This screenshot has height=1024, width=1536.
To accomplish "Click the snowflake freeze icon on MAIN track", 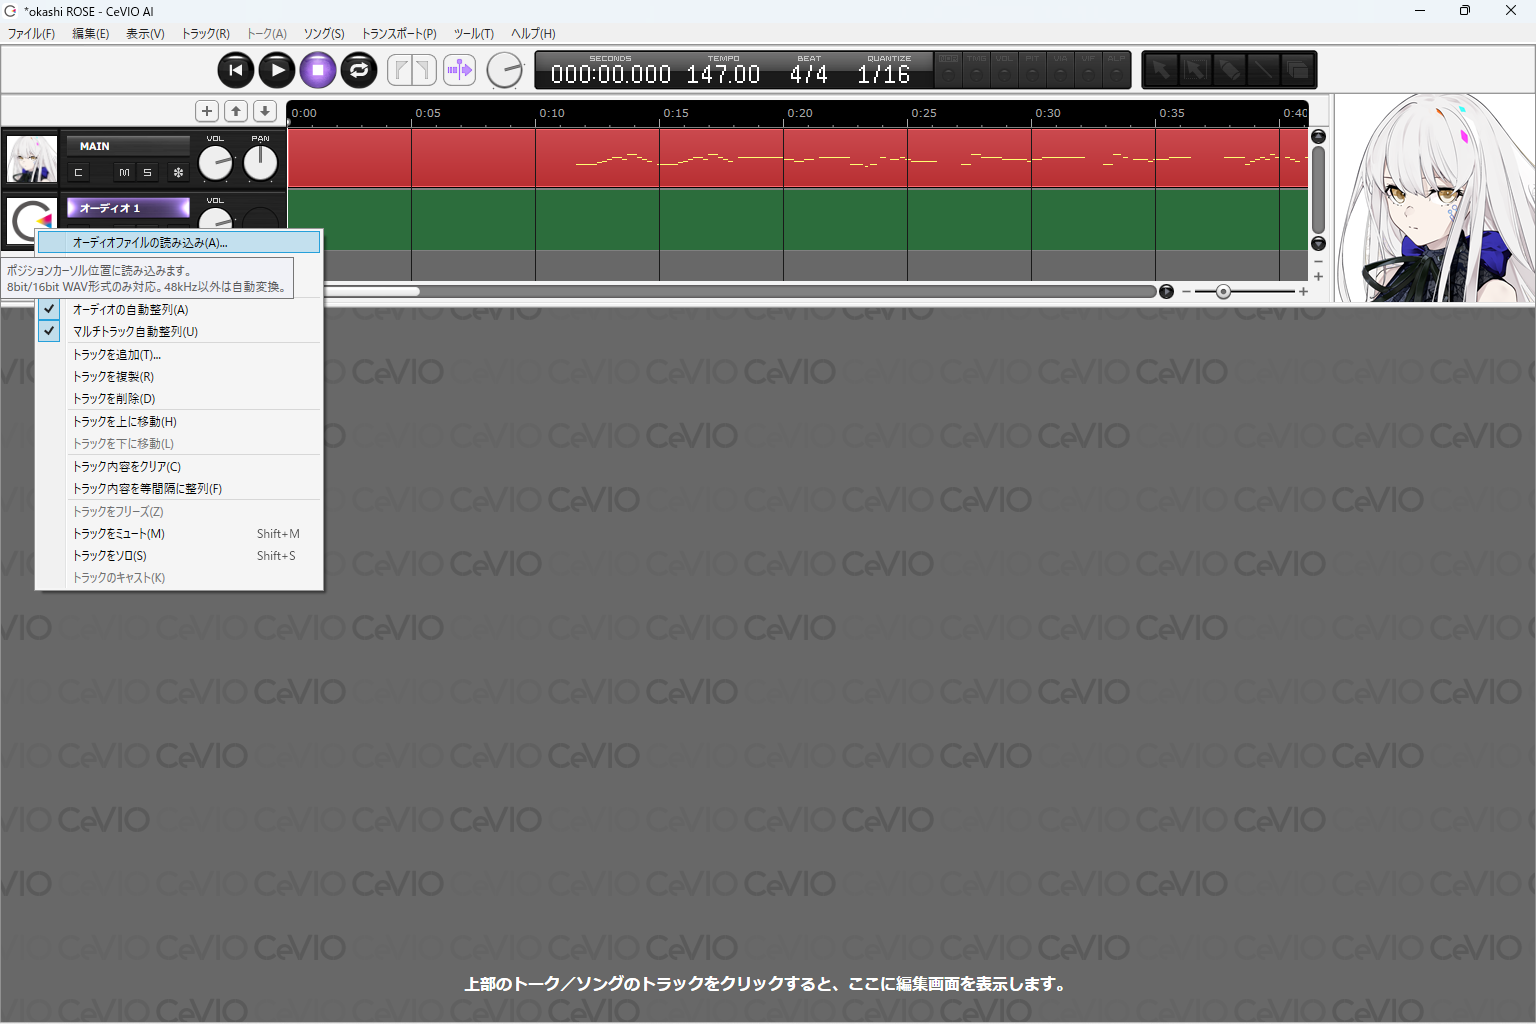I will point(178,173).
